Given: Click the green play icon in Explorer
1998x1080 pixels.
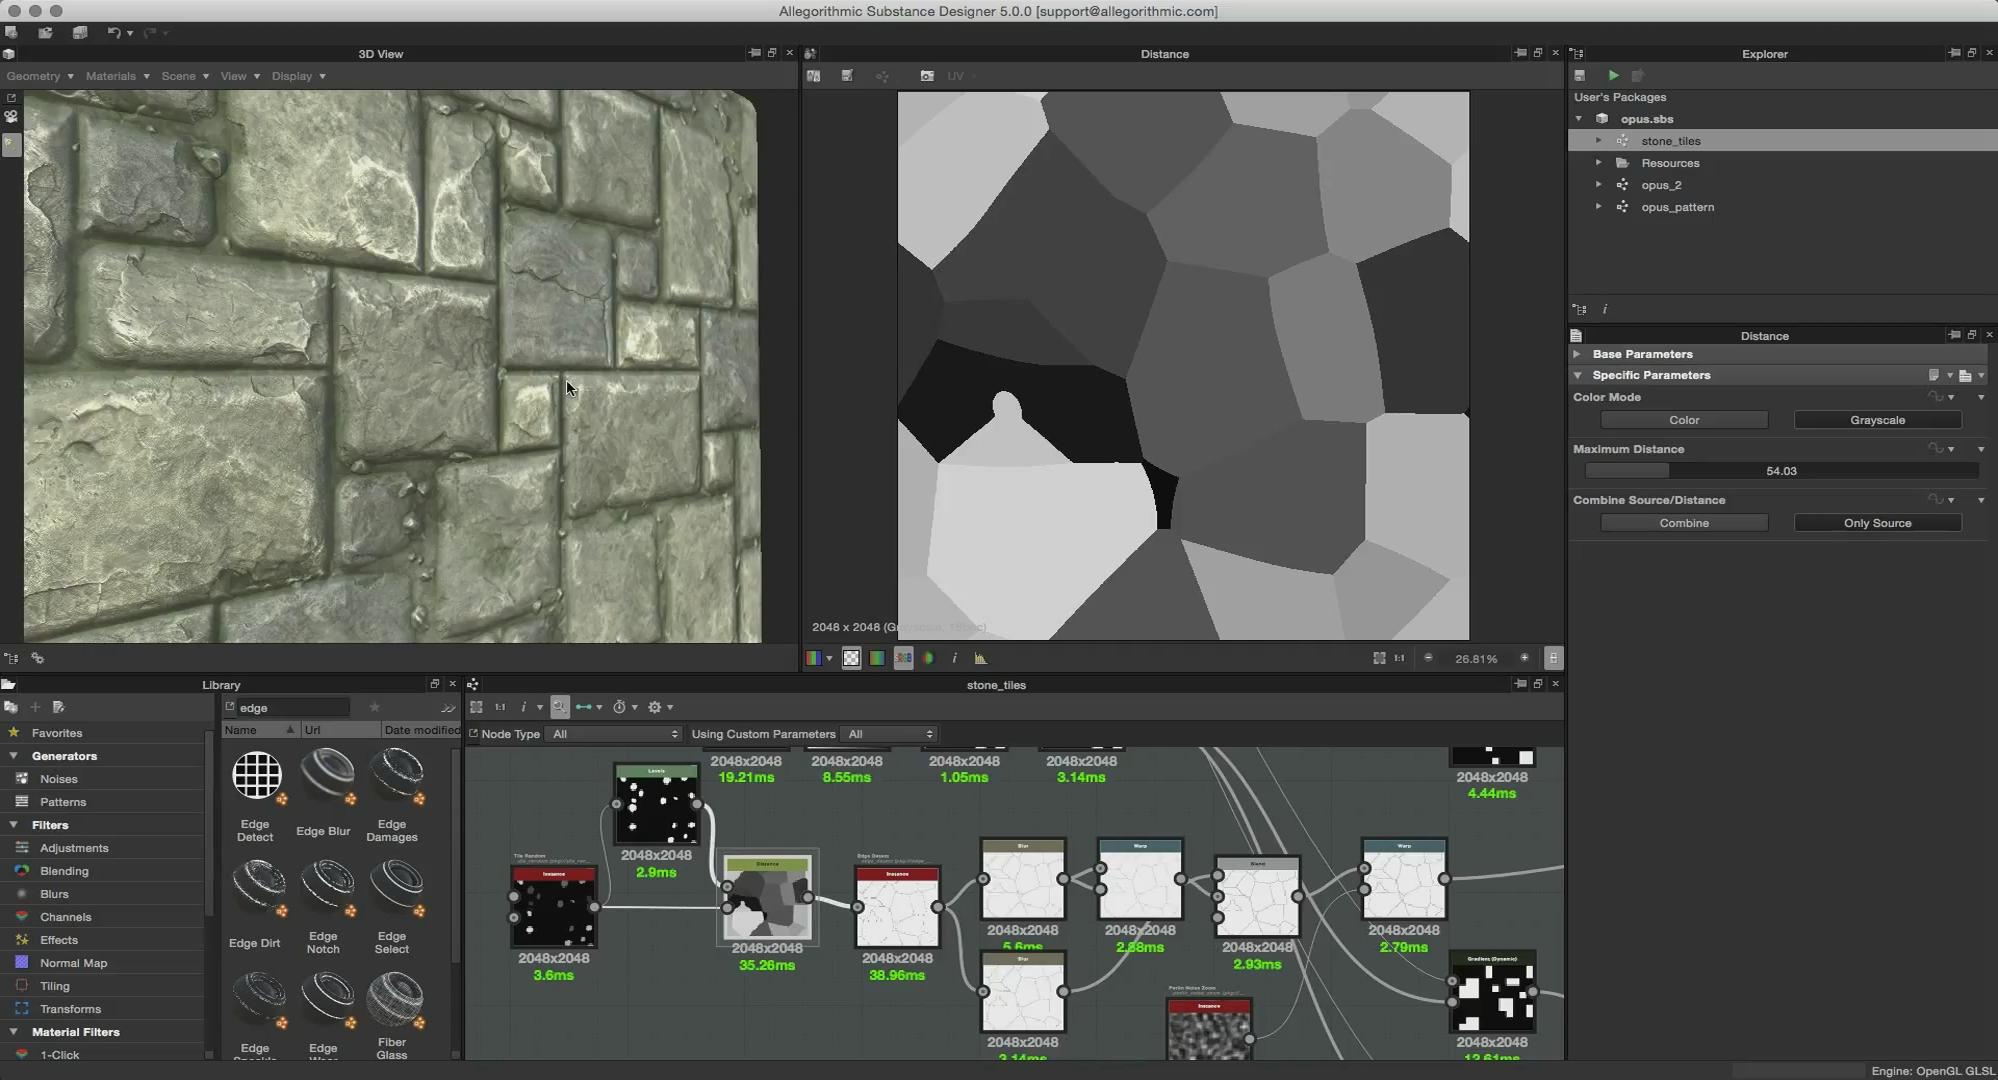Looking at the screenshot, I should (1613, 75).
